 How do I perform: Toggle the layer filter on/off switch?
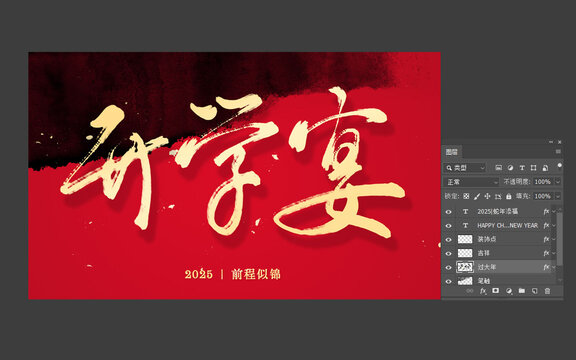pyautogui.click(x=559, y=166)
